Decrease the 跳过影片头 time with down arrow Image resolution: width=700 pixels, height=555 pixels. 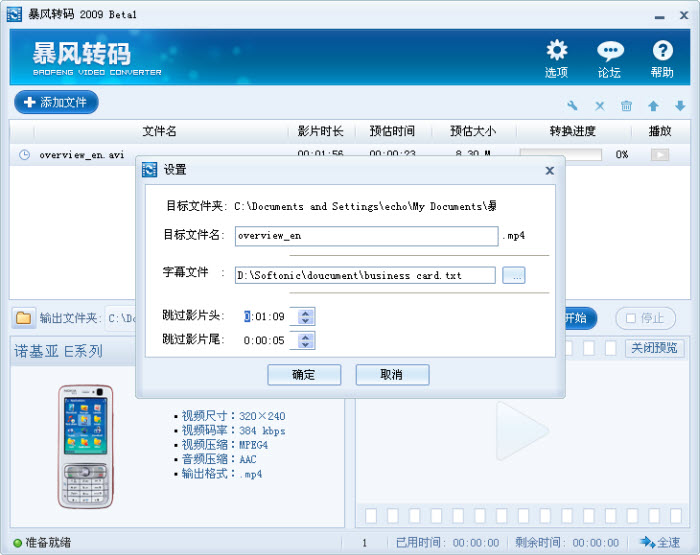click(x=305, y=321)
